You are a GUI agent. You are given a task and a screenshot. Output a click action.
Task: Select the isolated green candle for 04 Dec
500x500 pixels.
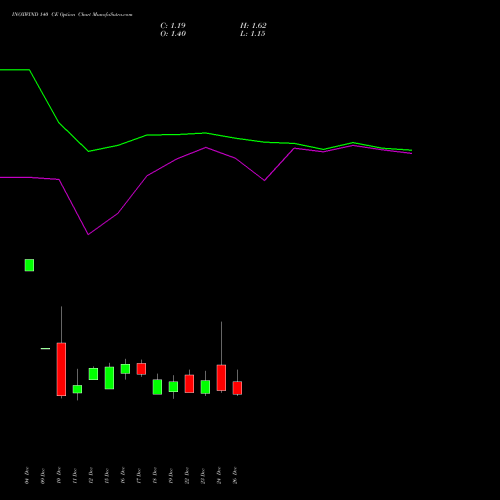[29, 265]
